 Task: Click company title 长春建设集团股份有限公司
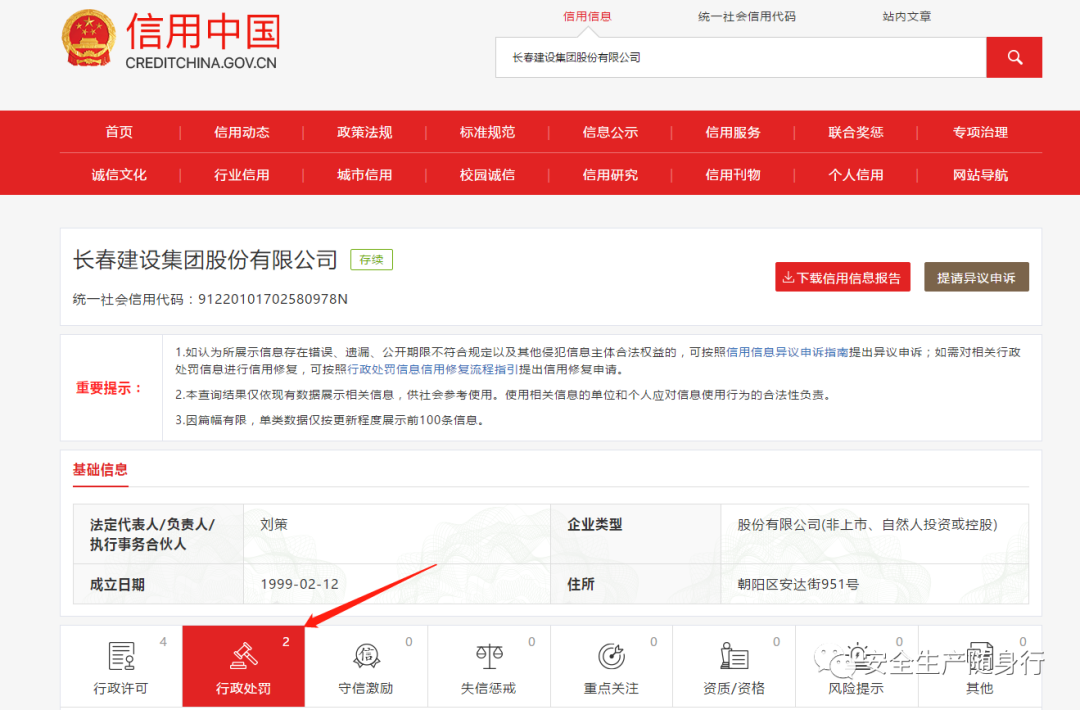coord(205,260)
